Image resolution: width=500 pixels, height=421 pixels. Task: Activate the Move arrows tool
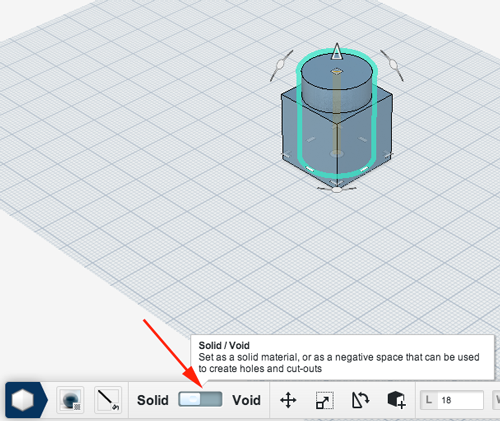pos(288,400)
